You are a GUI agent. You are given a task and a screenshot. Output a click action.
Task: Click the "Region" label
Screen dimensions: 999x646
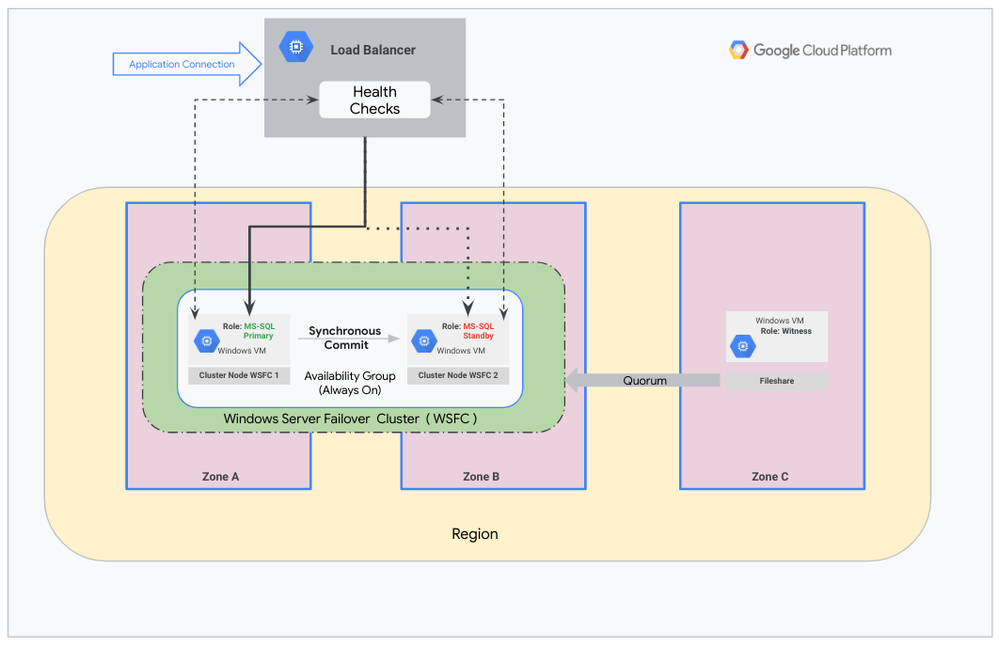(x=475, y=534)
